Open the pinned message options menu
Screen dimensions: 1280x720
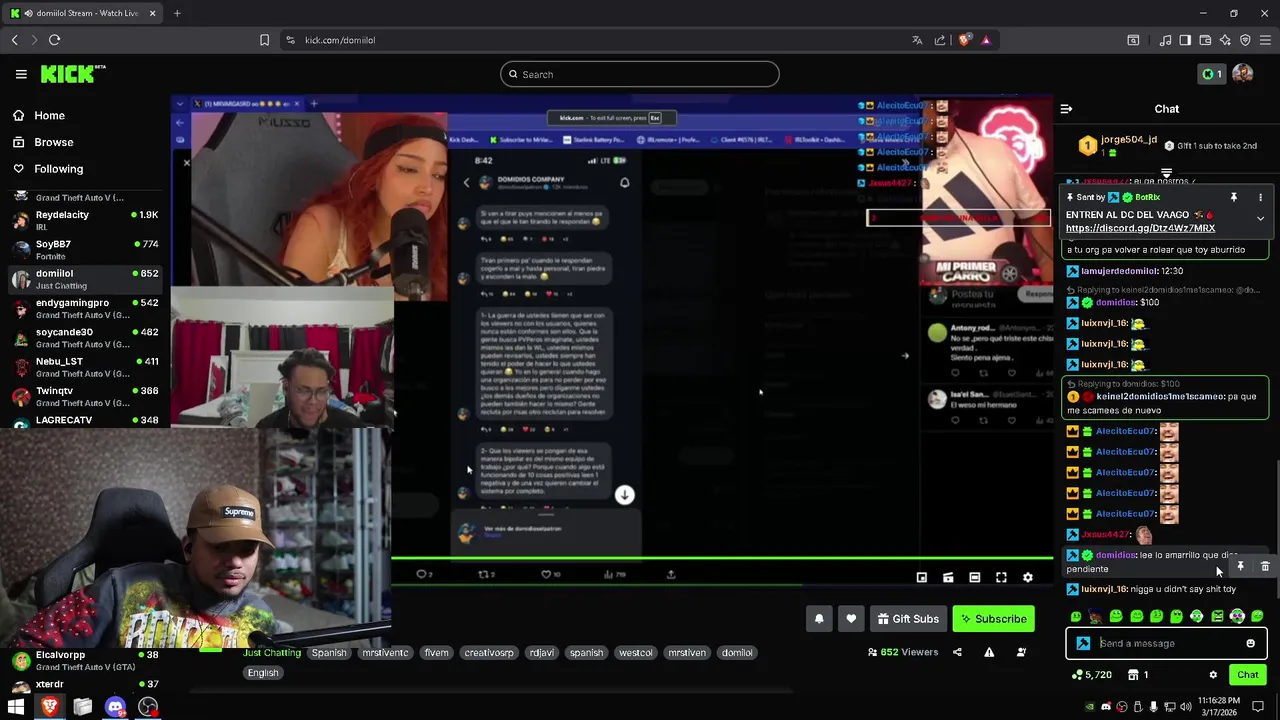point(1260,198)
